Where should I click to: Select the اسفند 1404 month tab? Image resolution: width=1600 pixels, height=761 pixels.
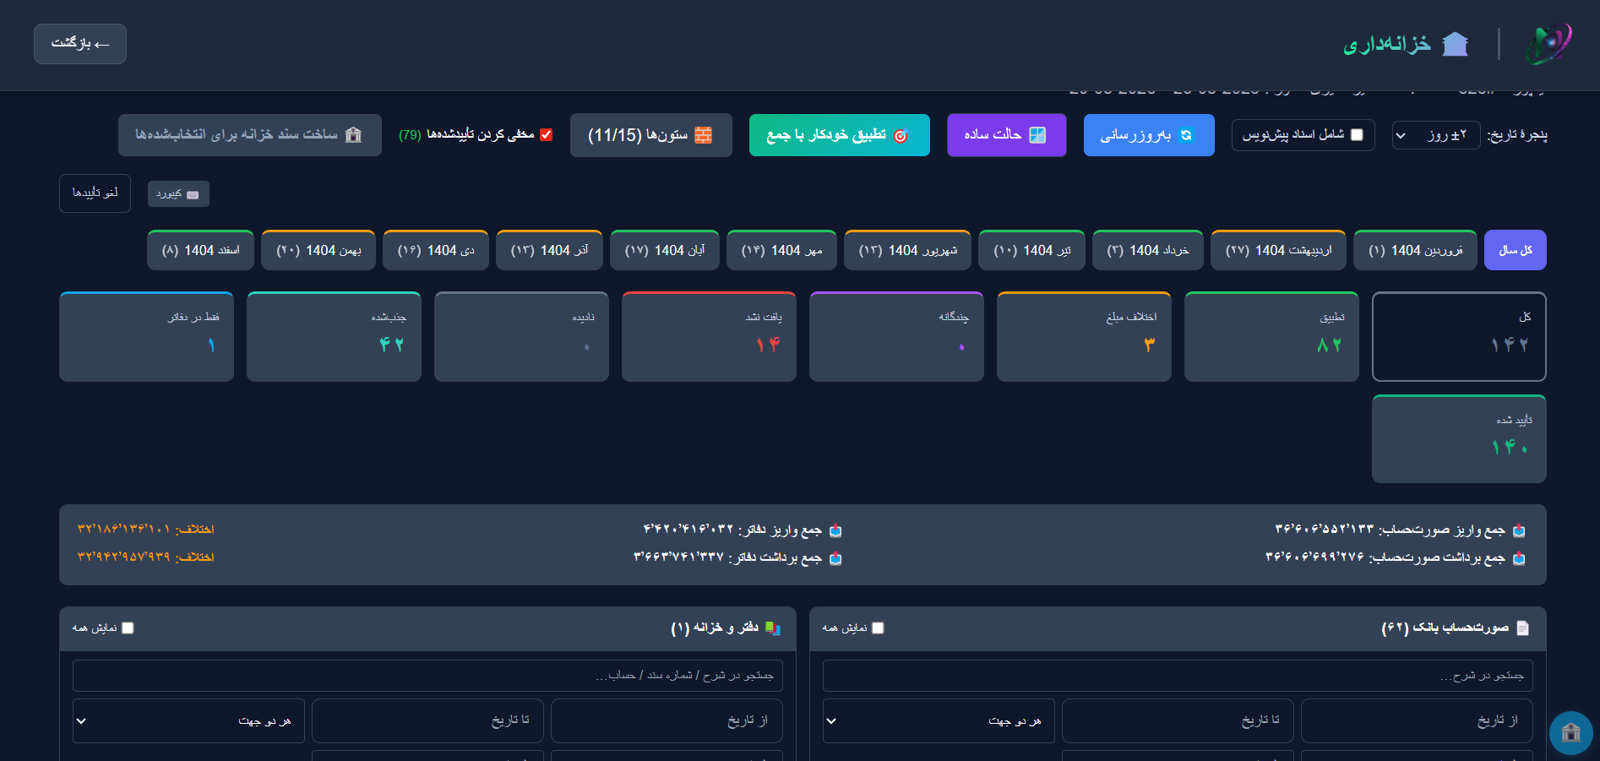click(x=200, y=250)
